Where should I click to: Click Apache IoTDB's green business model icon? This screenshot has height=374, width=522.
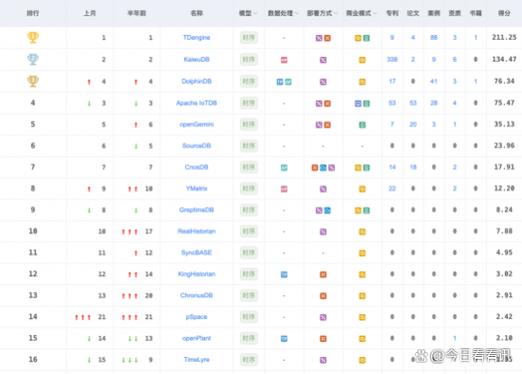pyautogui.click(x=366, y=104)
